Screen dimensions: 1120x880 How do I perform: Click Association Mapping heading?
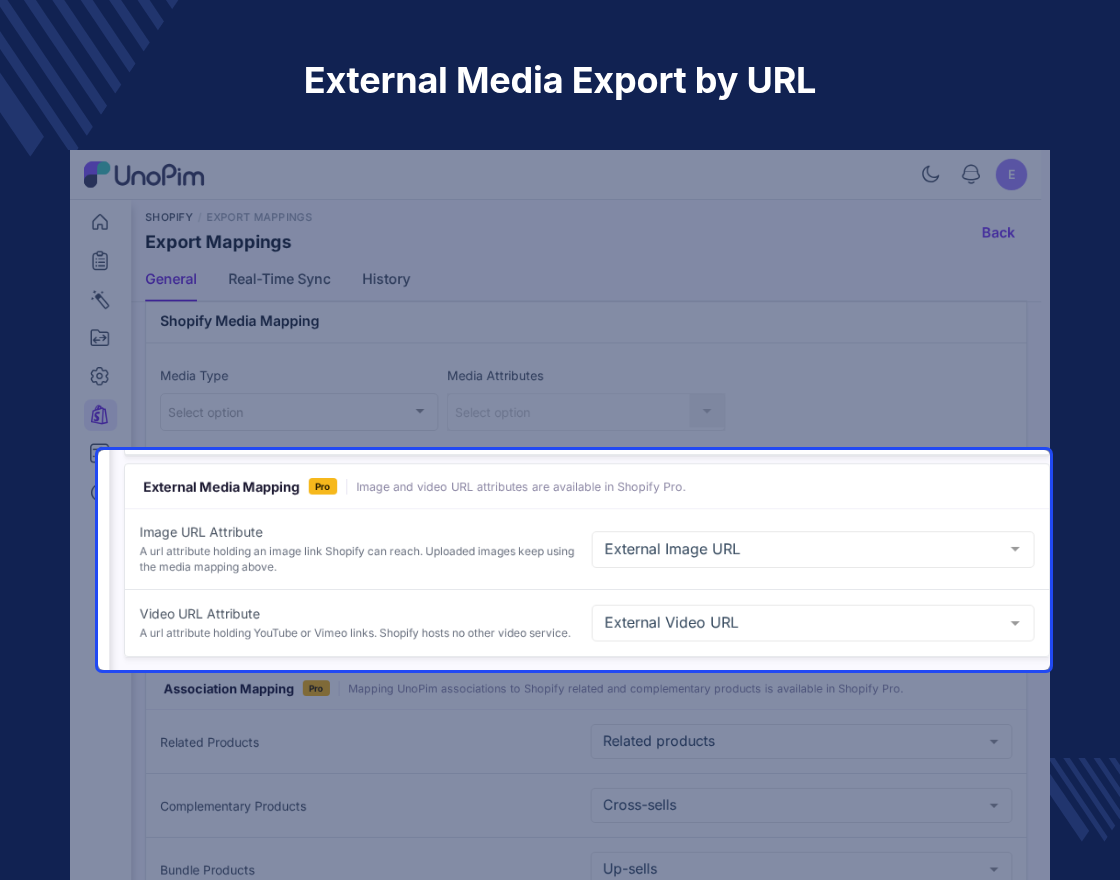(x=229, y=689)
